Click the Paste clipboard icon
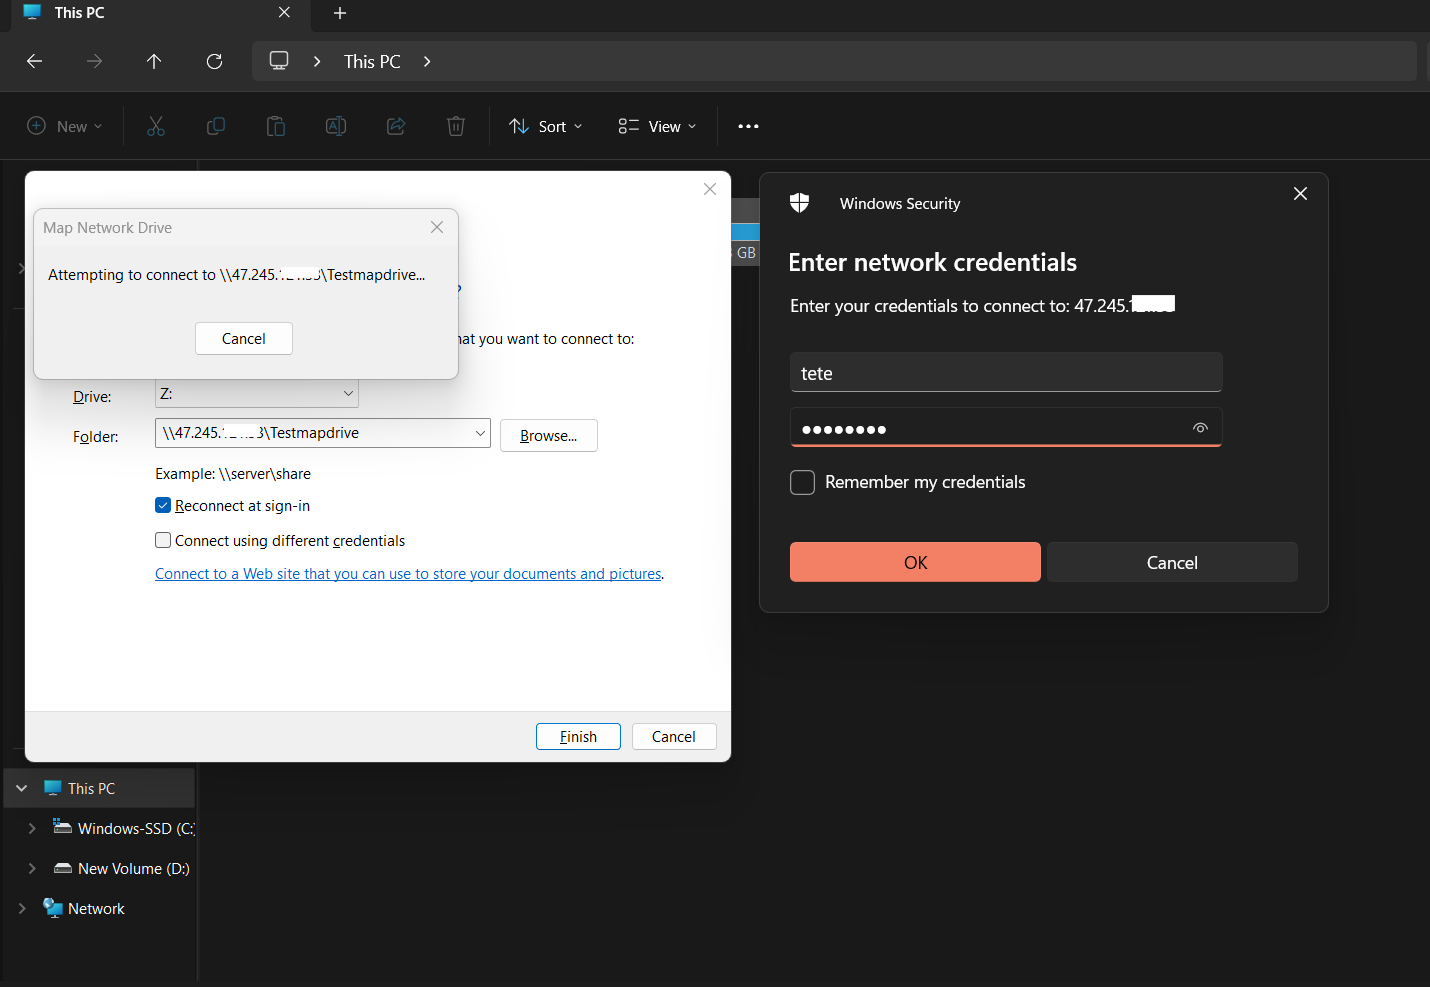The height and width of the screenshot is (987, 1430). [276, 126]
